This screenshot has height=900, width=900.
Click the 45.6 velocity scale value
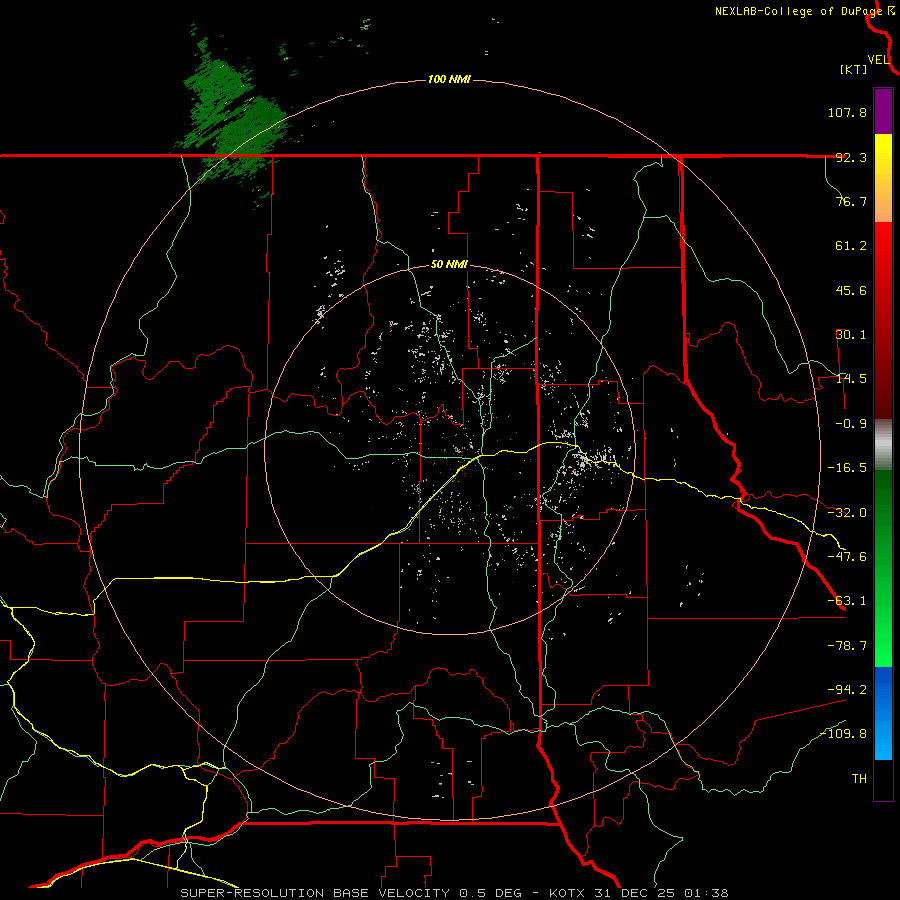(851, 290)
